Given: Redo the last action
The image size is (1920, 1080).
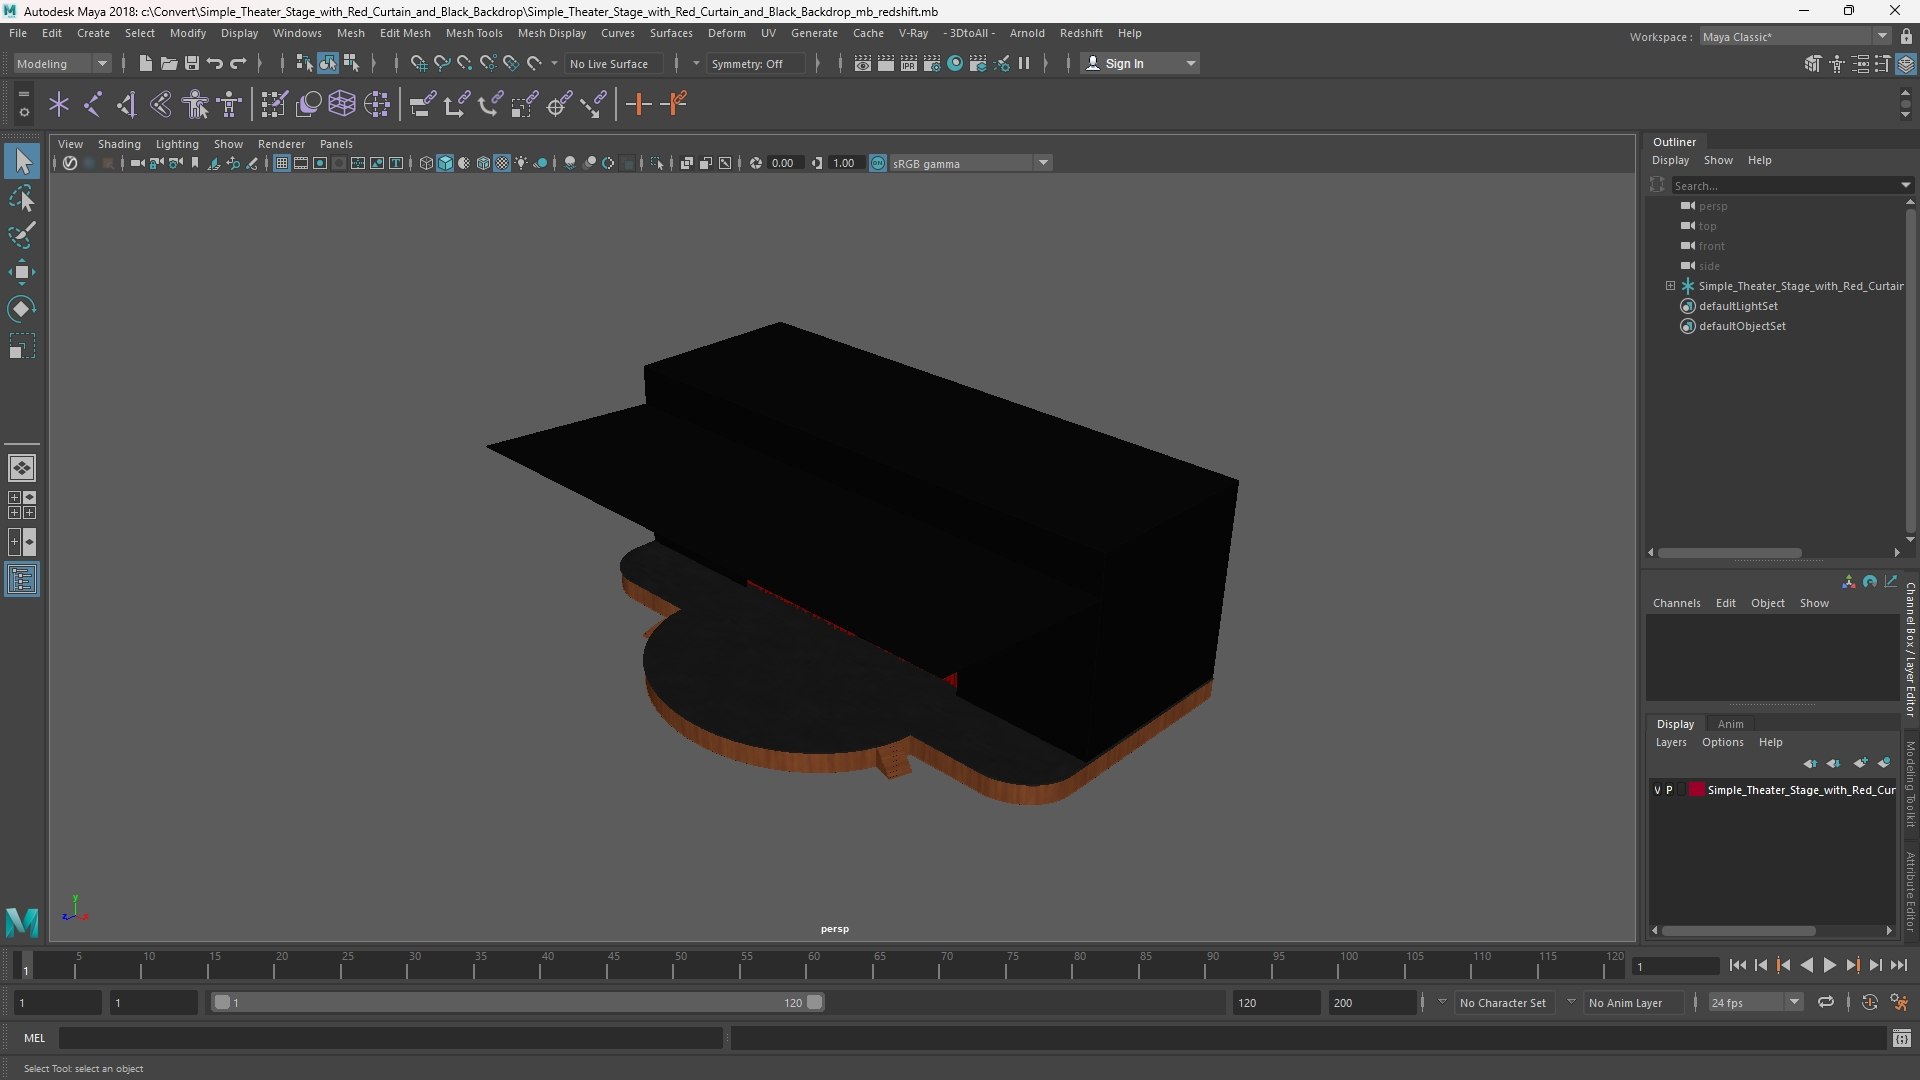Looking at the screenshot, I should (238, 63).
